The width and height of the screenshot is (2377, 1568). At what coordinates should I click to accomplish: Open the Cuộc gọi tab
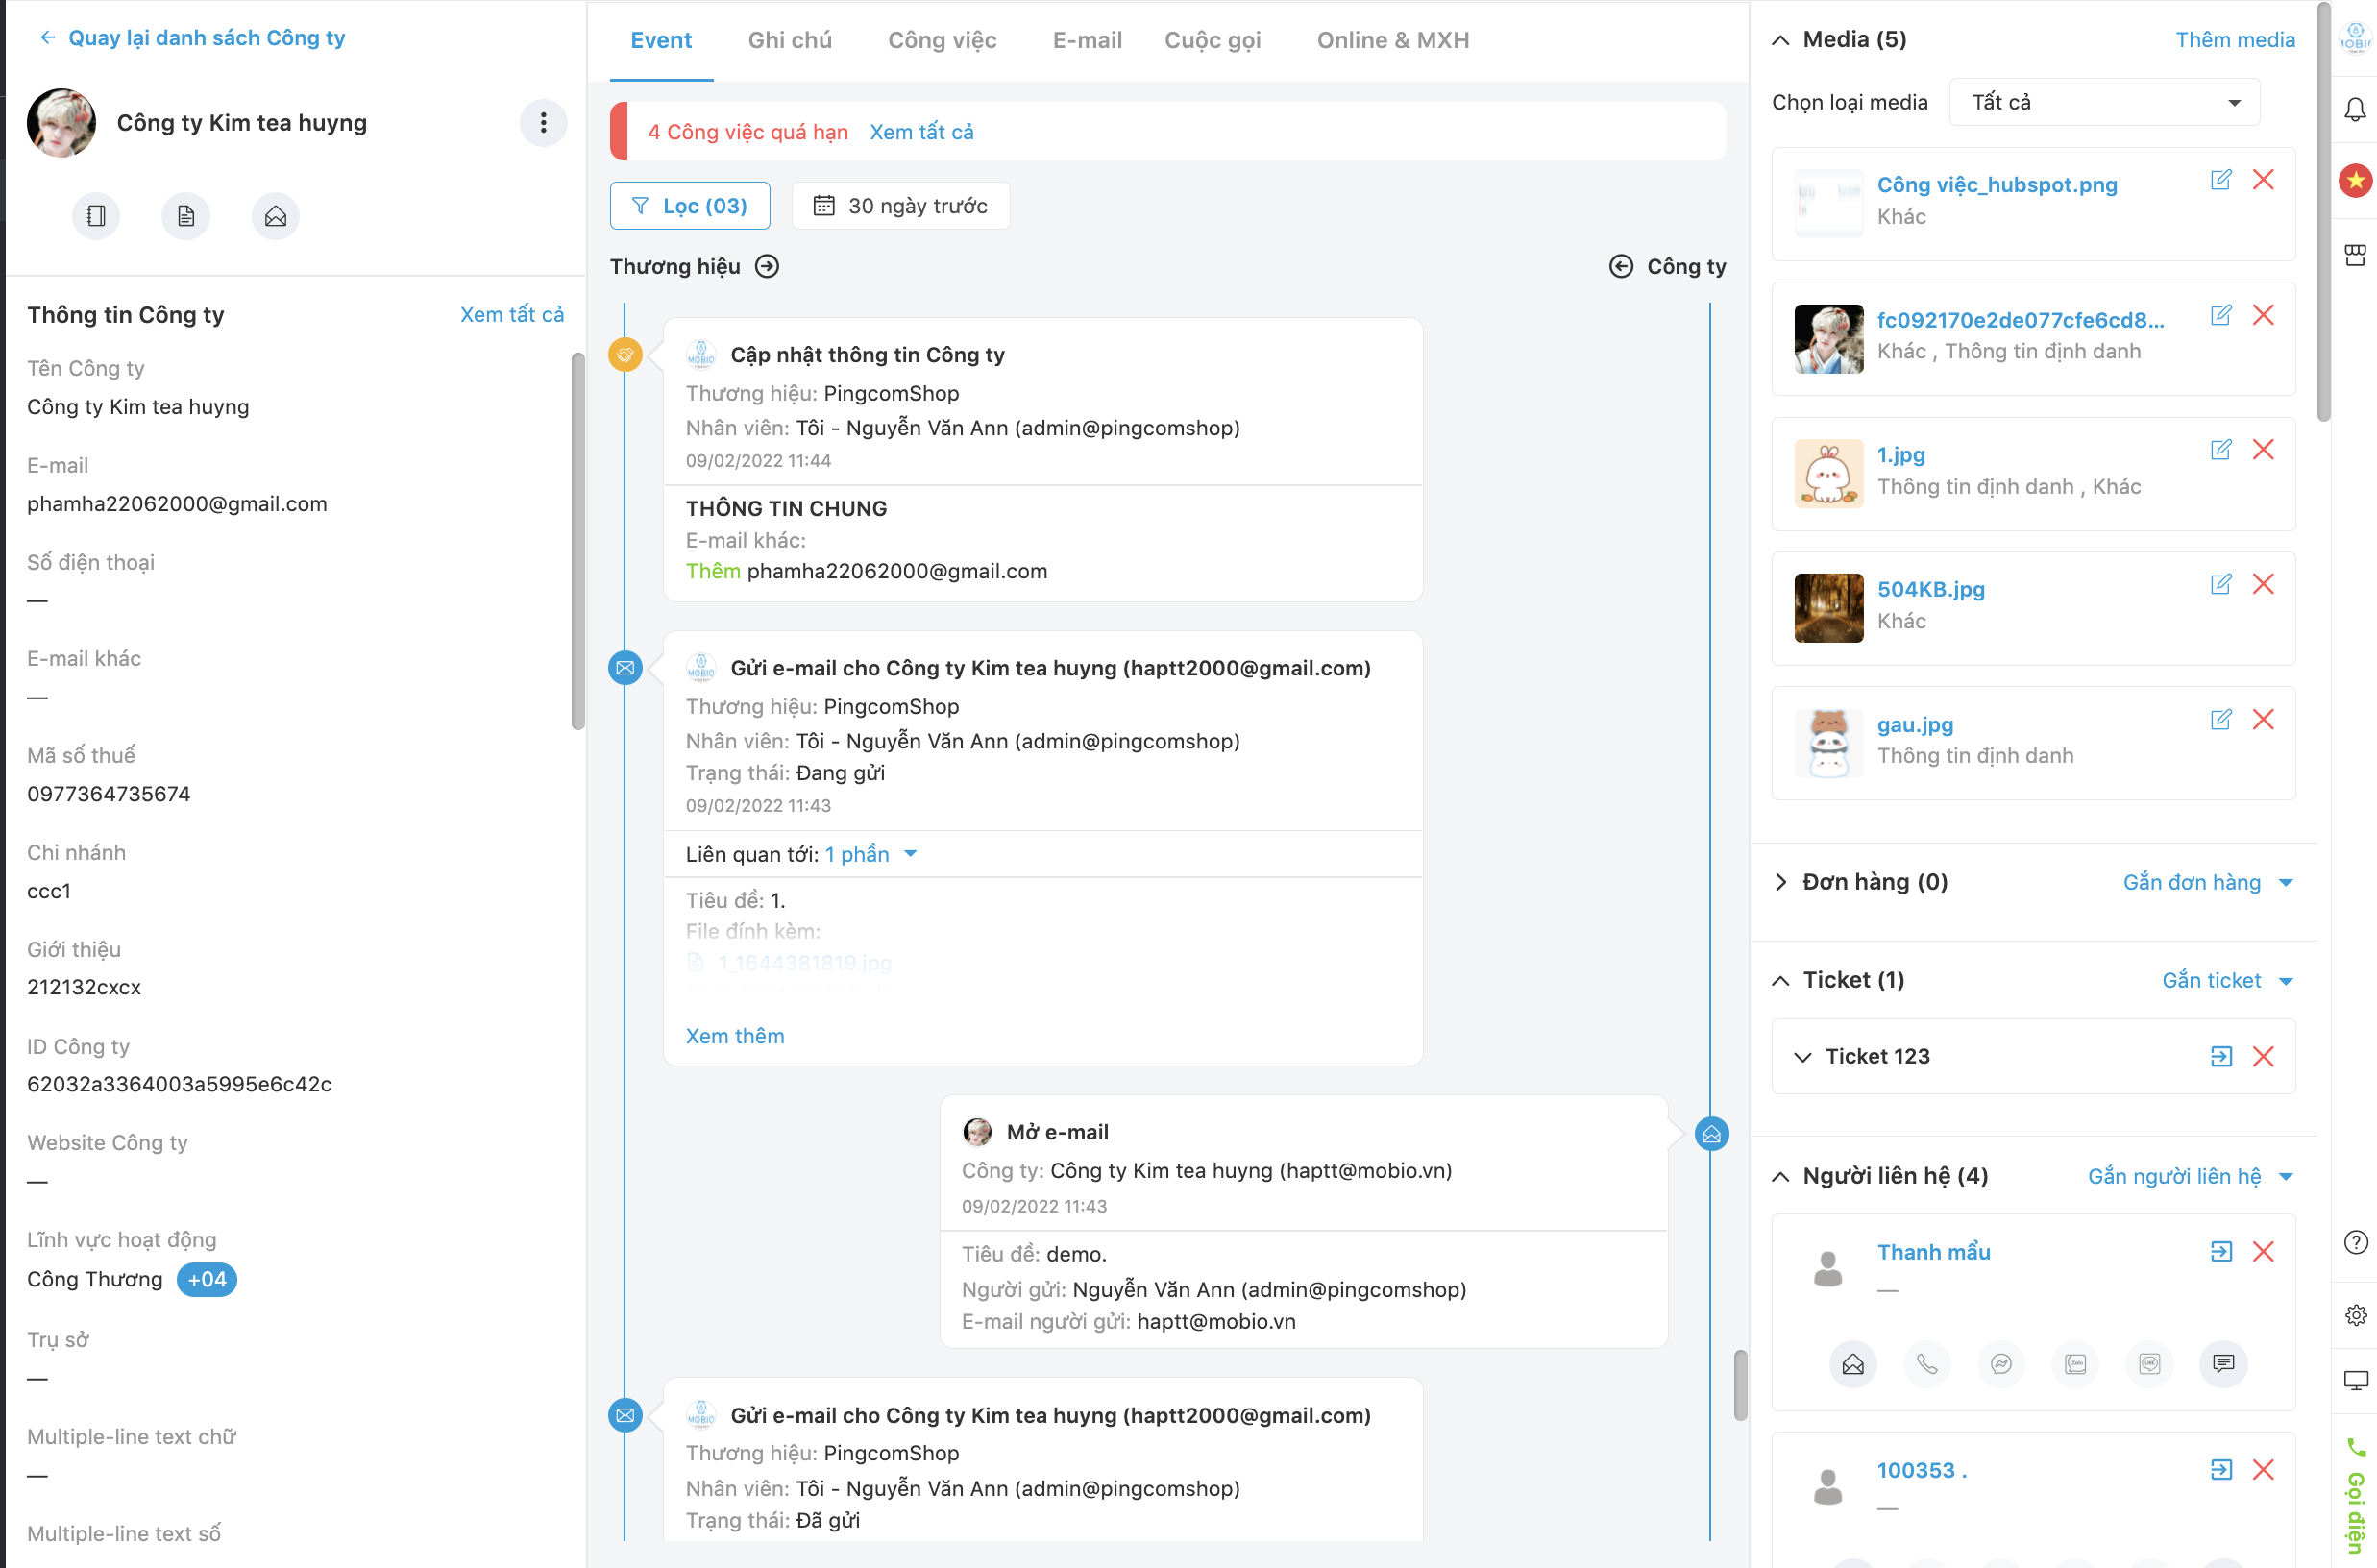1212,40
